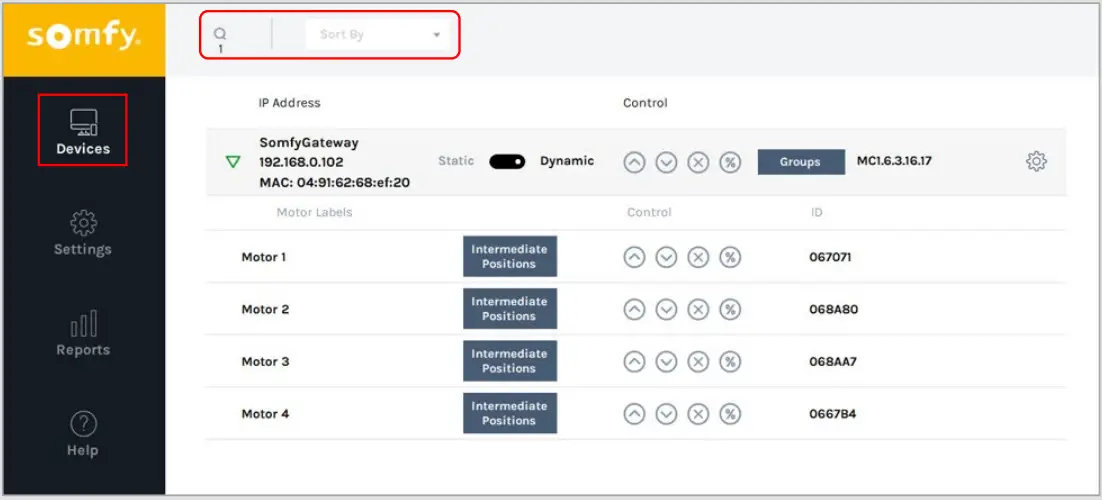1102x500 pixels.
Task: Click motor ID 068A80
Action: pyautogui.click(x=834, y=309)
